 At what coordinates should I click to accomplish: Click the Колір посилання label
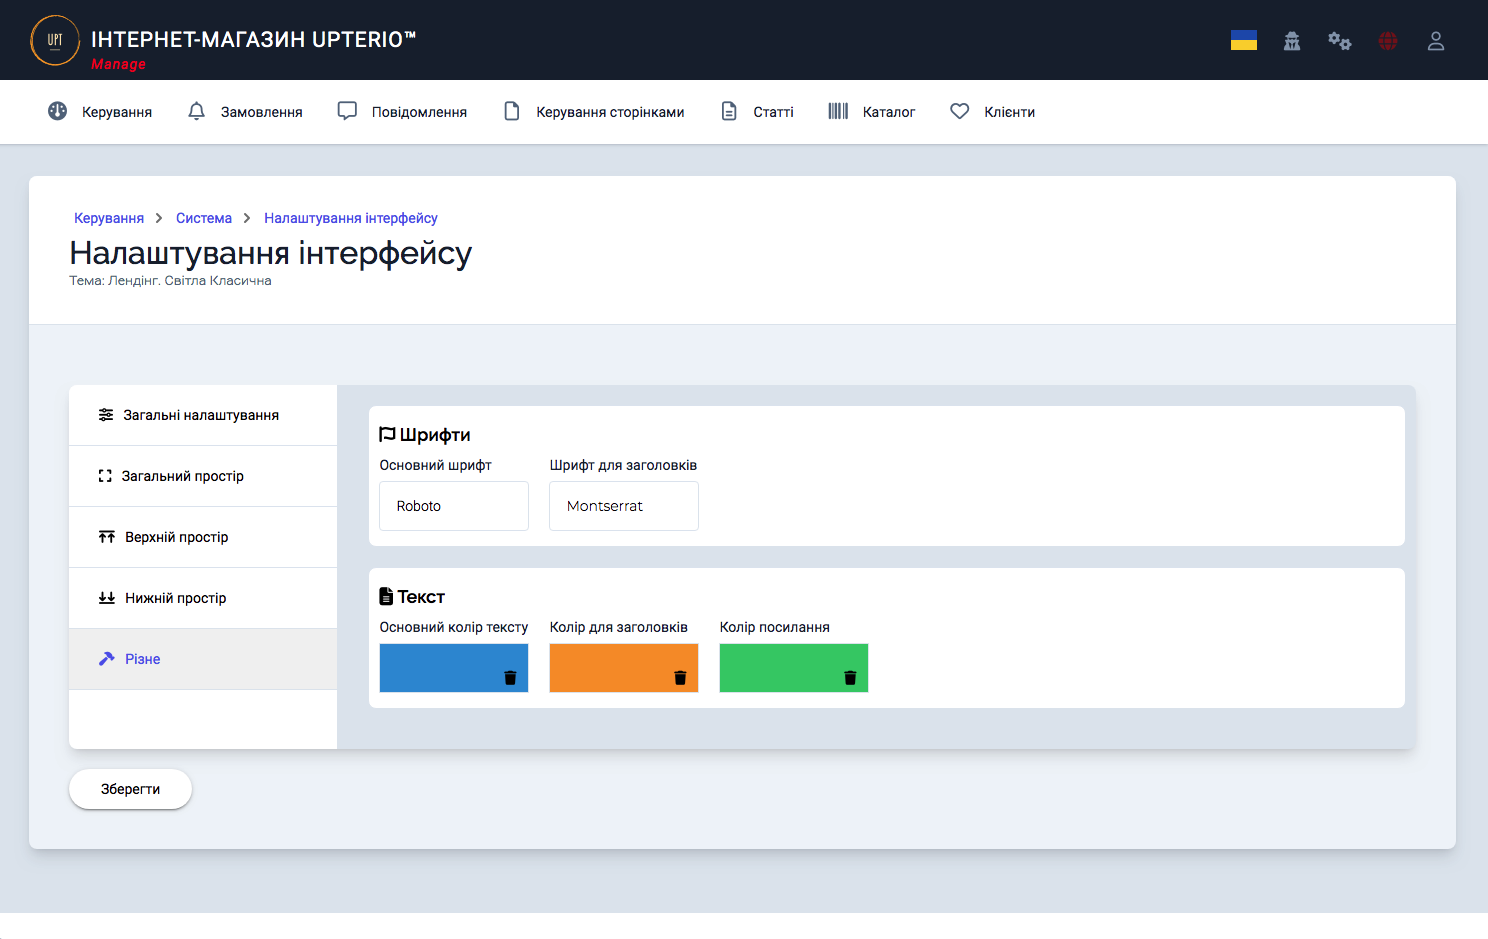[775, 627]
